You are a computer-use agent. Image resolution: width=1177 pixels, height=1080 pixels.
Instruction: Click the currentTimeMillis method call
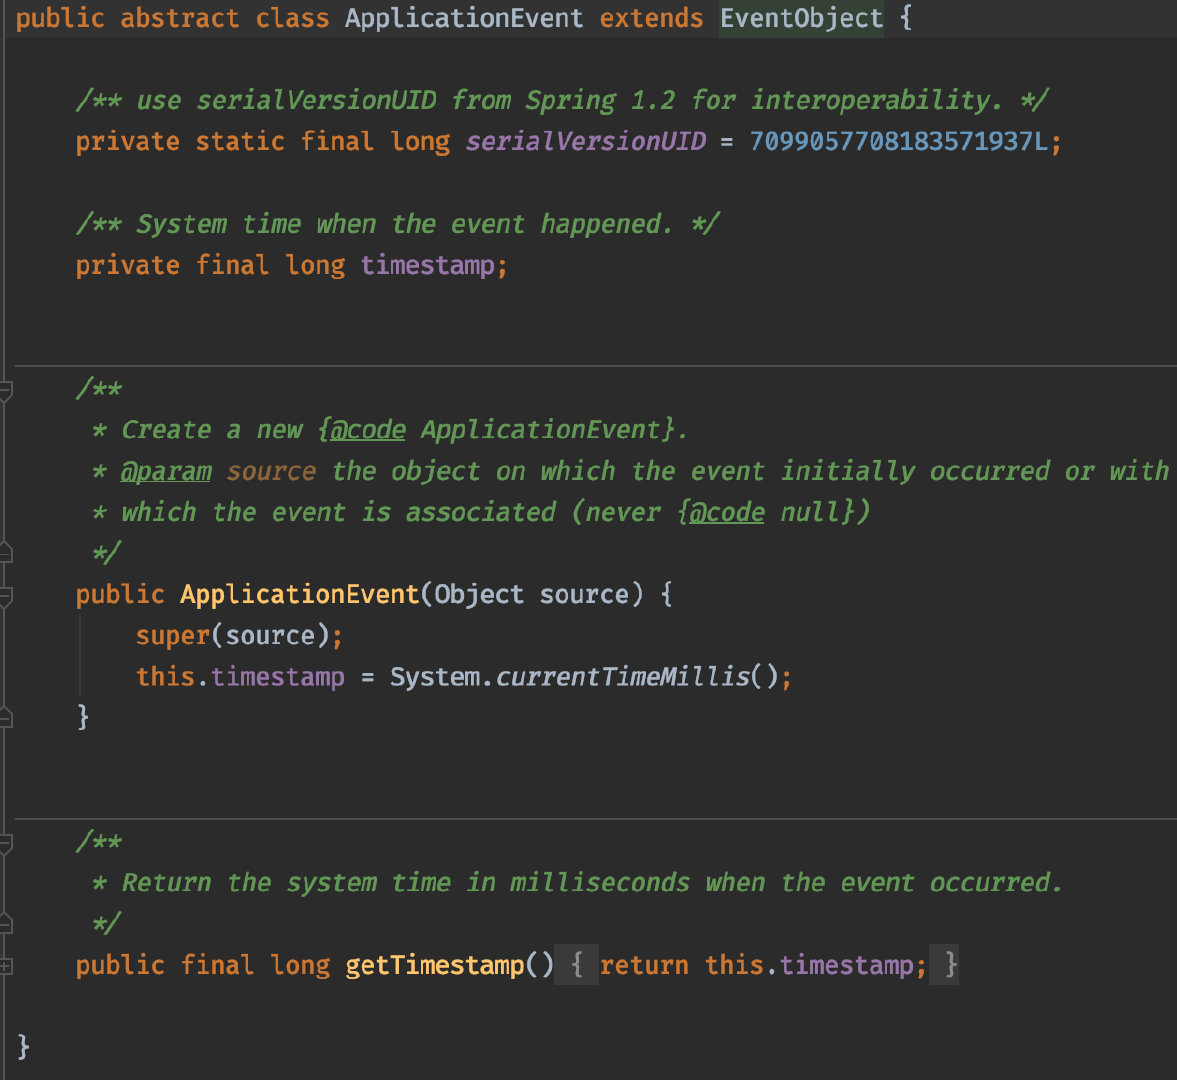(622, 677)
